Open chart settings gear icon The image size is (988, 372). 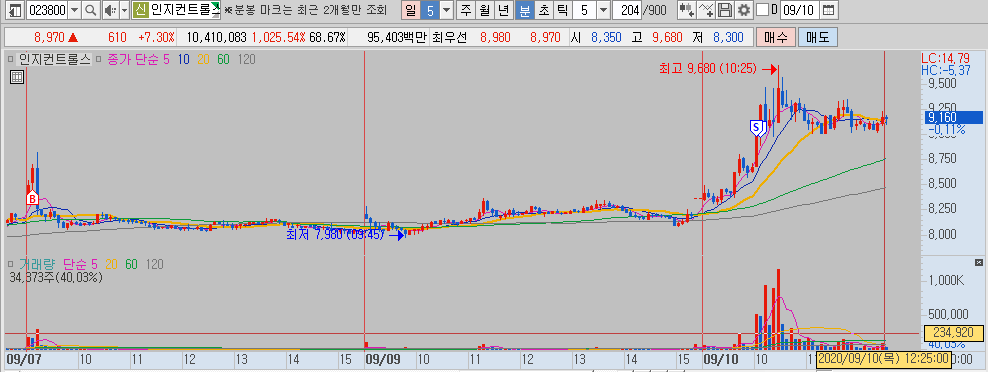coord(744,10)
